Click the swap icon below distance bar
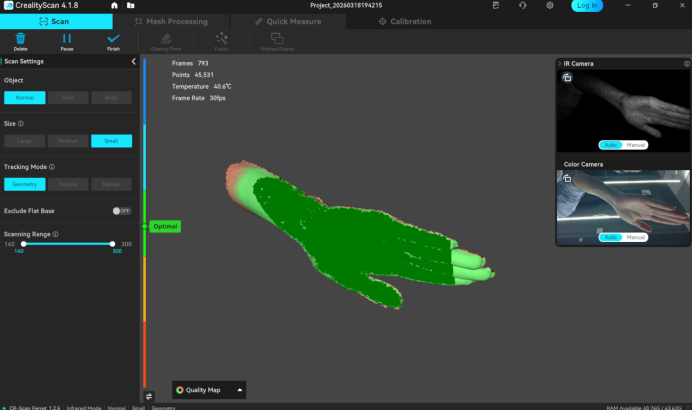Screen dimensions: 692x411 [149, 396]
